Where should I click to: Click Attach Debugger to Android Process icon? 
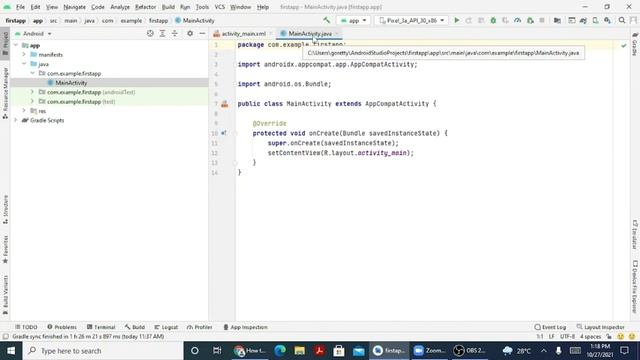[530, 20]
